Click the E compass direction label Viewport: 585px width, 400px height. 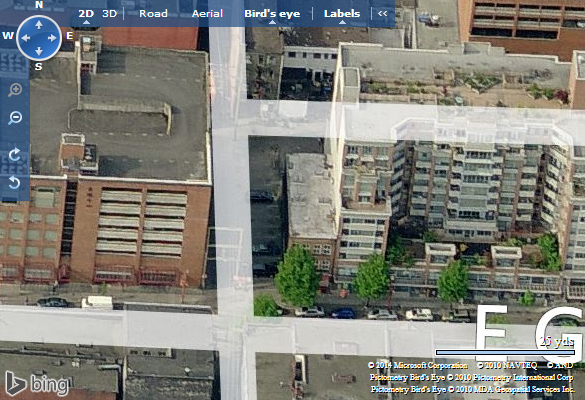pyautogui.click(x=69, y=36)
